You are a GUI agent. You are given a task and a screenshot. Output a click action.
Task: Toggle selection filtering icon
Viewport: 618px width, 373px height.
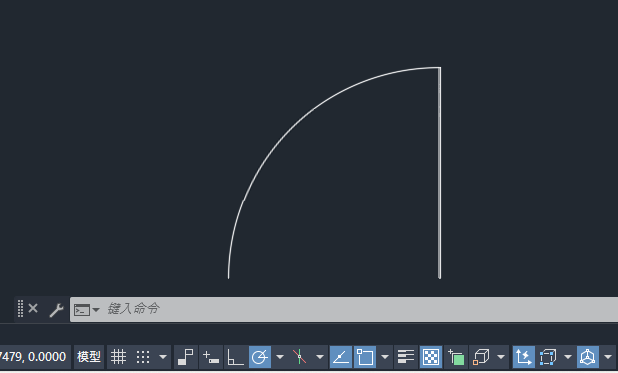pyautogui.click(x=548, y=357)
